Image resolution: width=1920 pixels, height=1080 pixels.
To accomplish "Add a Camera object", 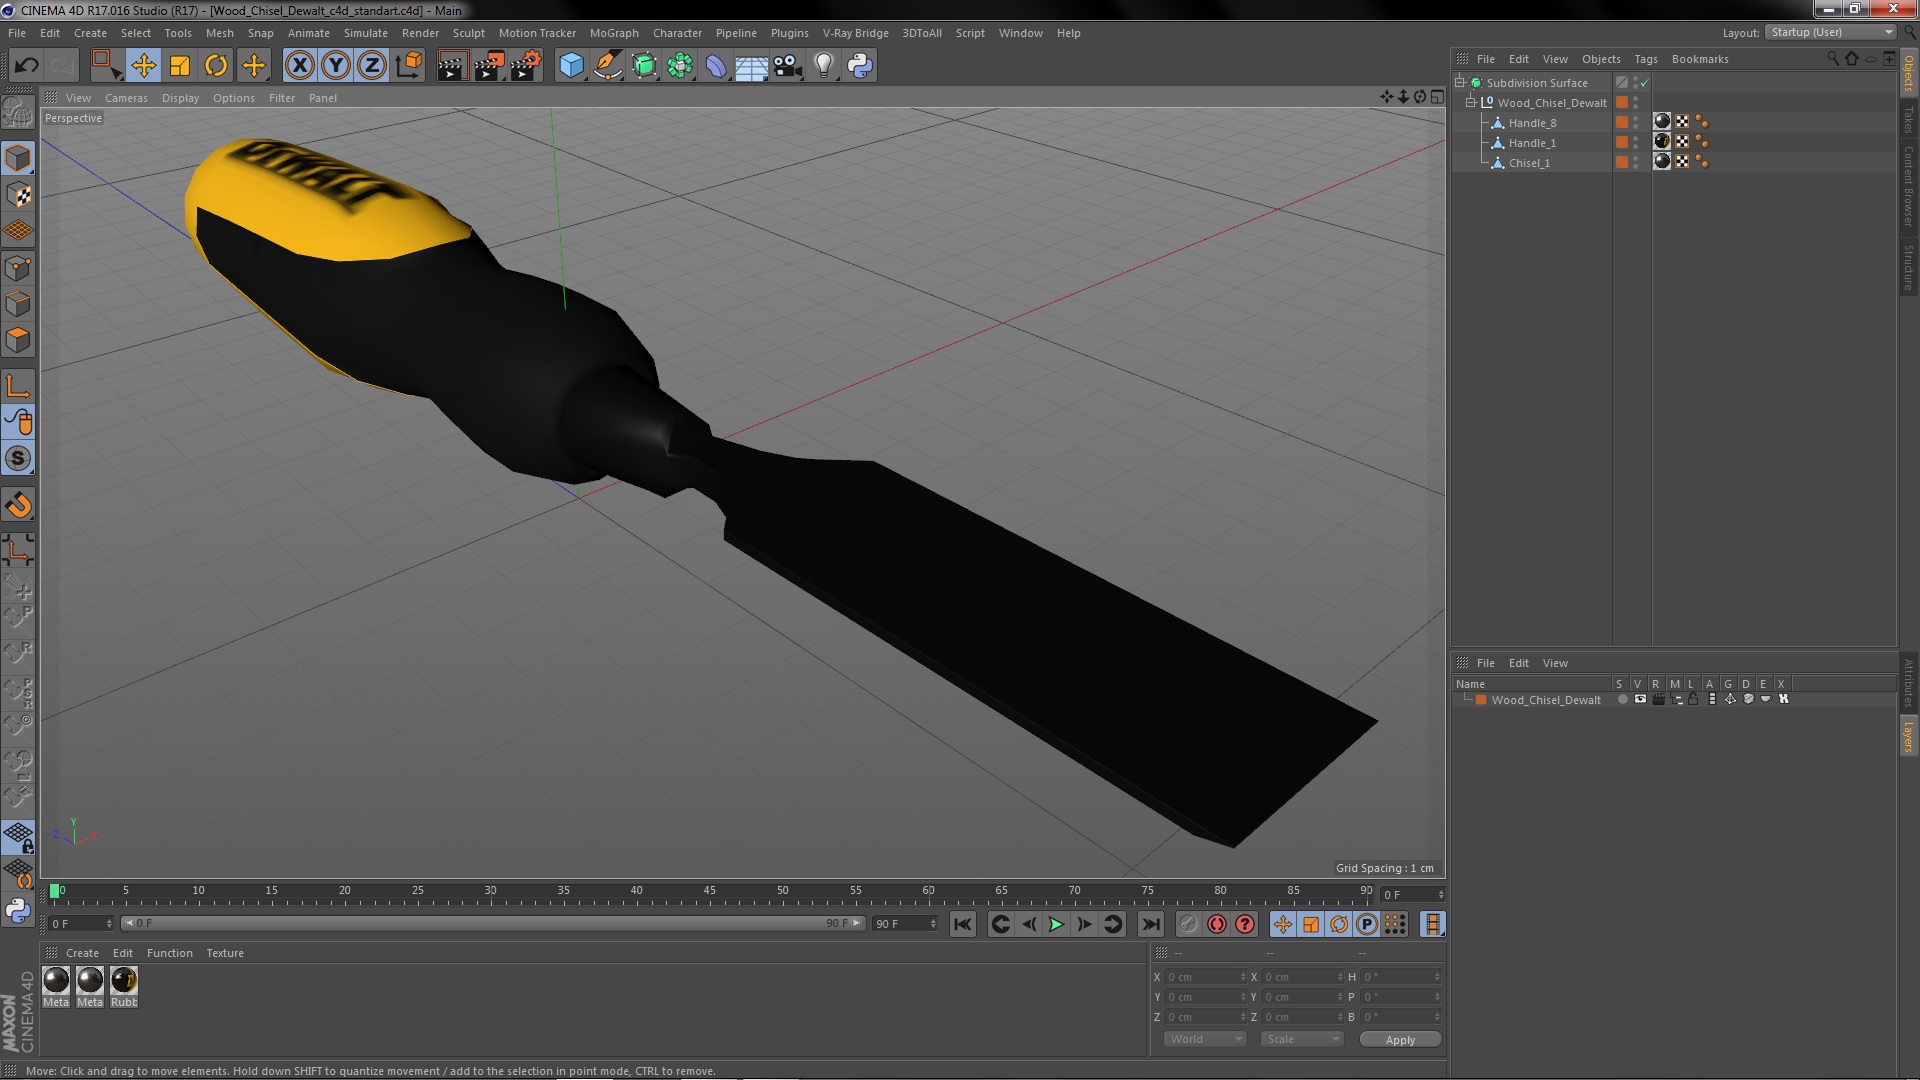I will (x=788, y=66).
